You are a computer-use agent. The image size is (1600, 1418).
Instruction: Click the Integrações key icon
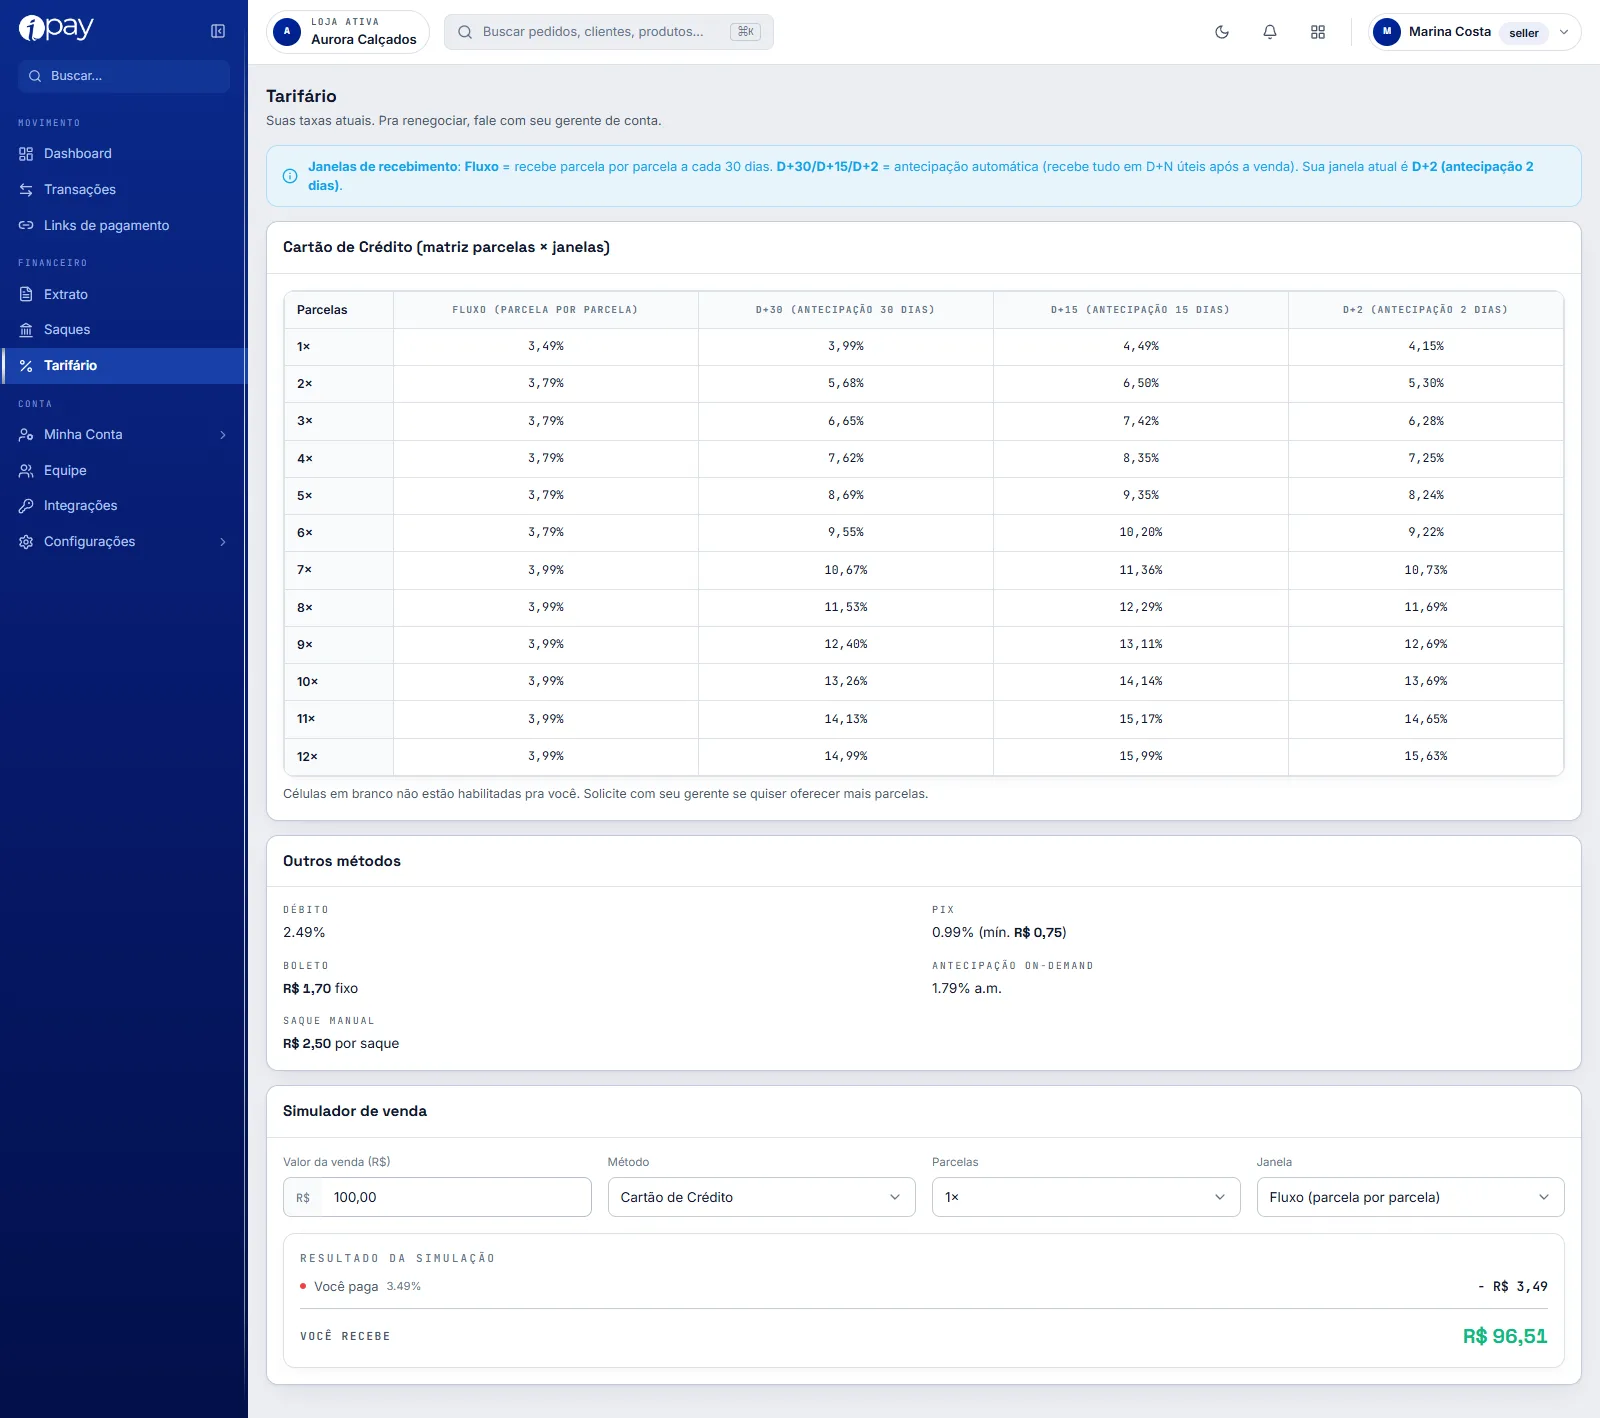click(x=26, y=506)
